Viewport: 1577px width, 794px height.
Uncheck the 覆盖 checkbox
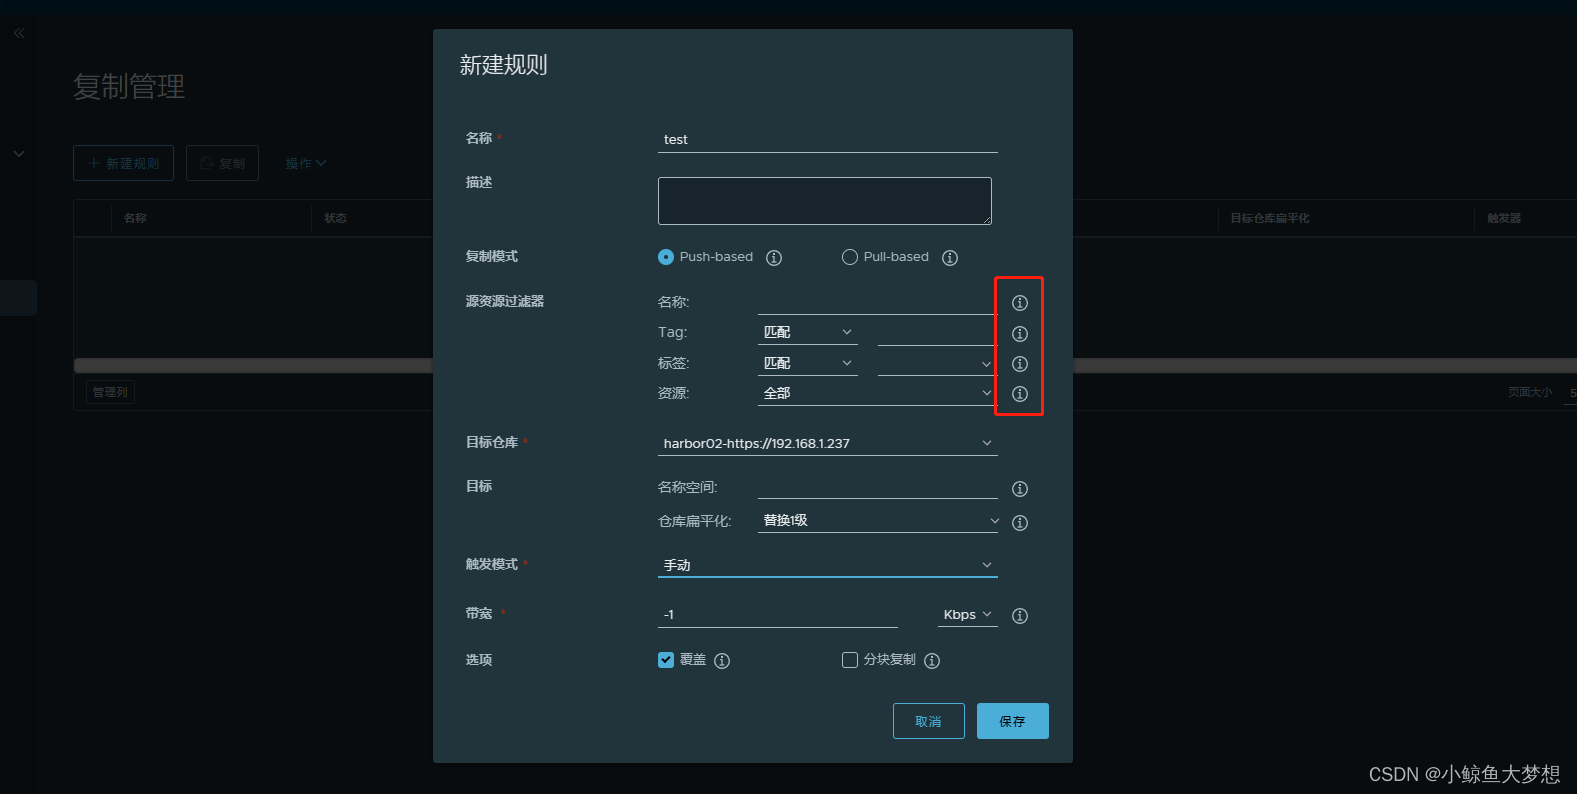point(666,660)
